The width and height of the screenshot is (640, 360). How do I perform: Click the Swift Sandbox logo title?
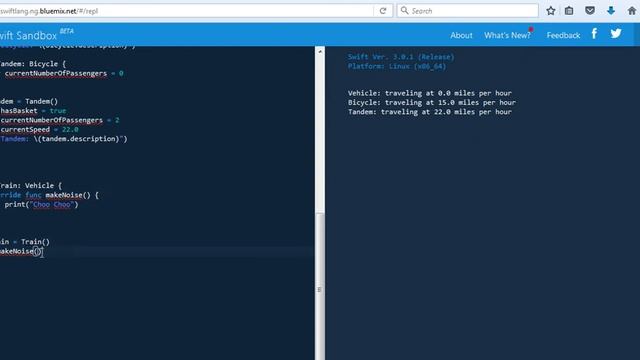[29, 36]
